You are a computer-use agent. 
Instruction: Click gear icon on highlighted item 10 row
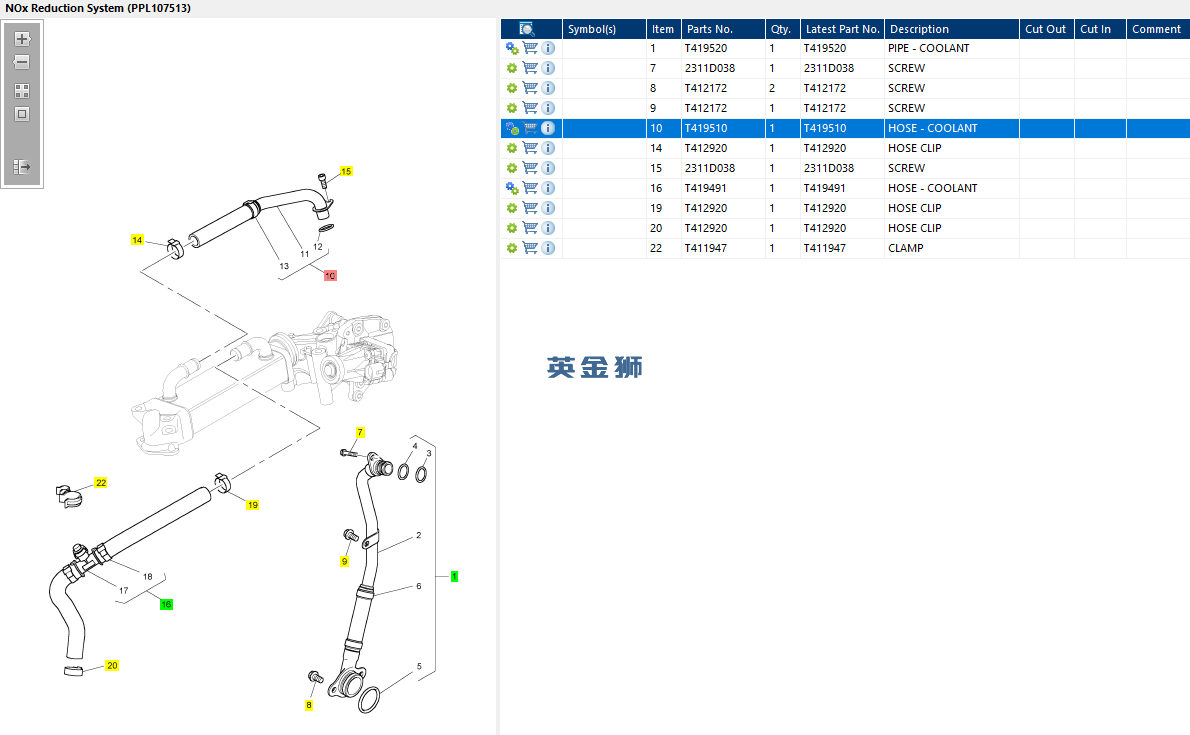tap(512, 128)
